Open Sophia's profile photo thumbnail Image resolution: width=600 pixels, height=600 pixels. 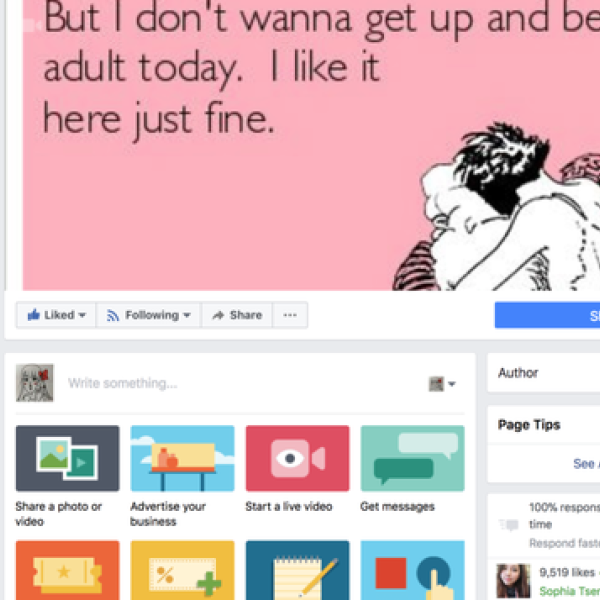coord(513,581)
